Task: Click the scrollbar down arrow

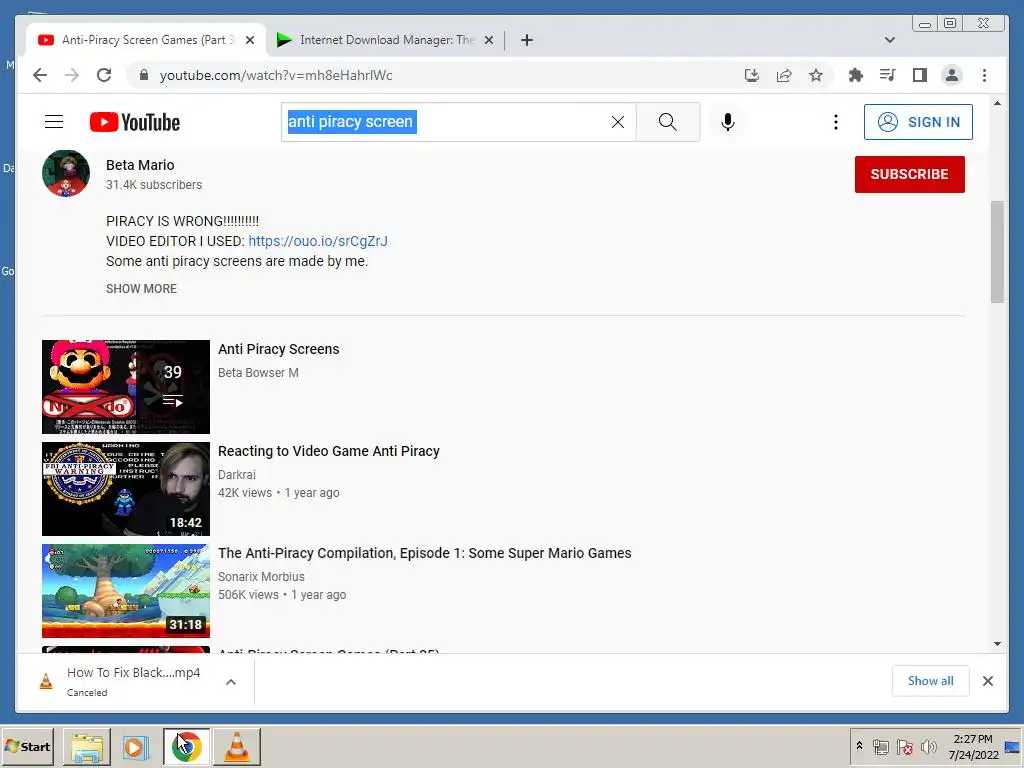Action: [x=997, y=644]
